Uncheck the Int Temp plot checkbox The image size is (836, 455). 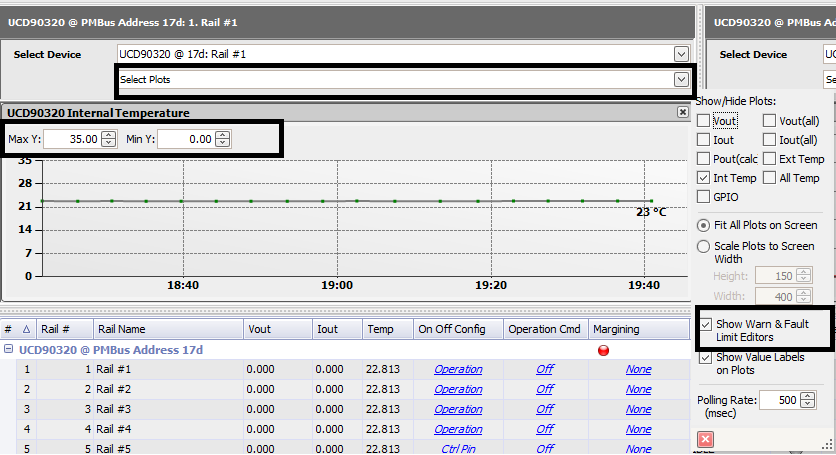point(703,178)
